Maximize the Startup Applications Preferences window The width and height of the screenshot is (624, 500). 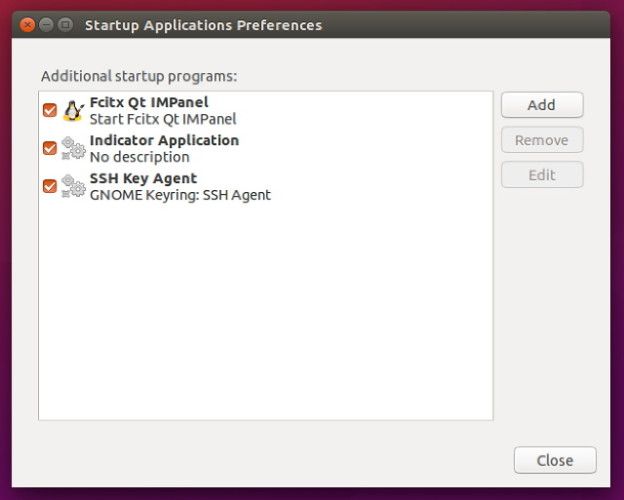(65, 25)
